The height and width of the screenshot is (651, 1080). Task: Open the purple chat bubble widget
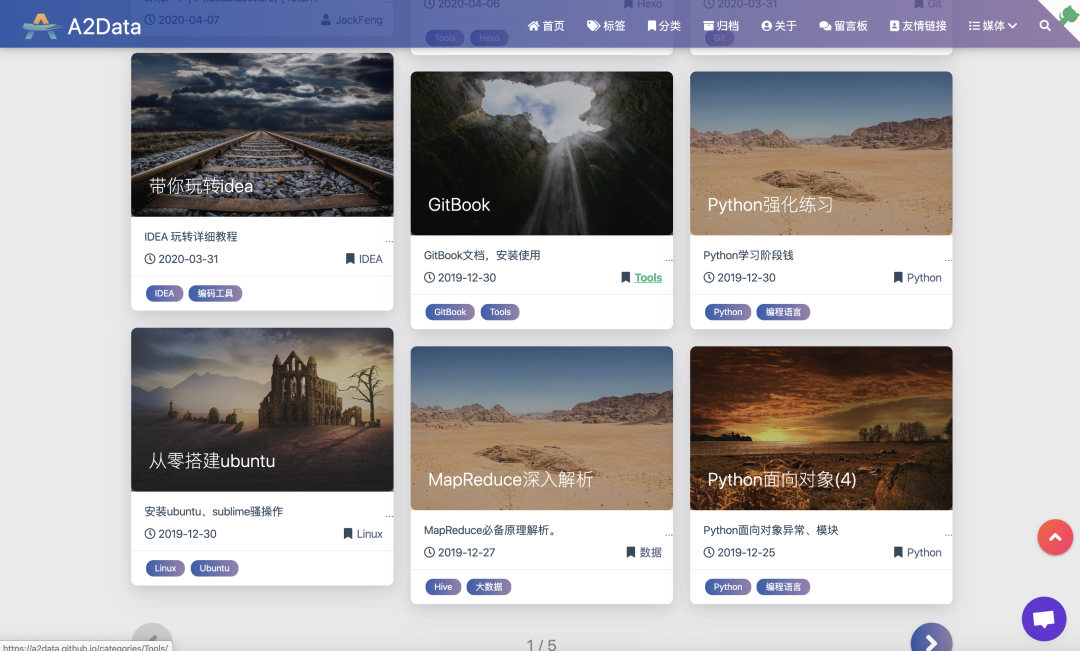coord(1044,619)
